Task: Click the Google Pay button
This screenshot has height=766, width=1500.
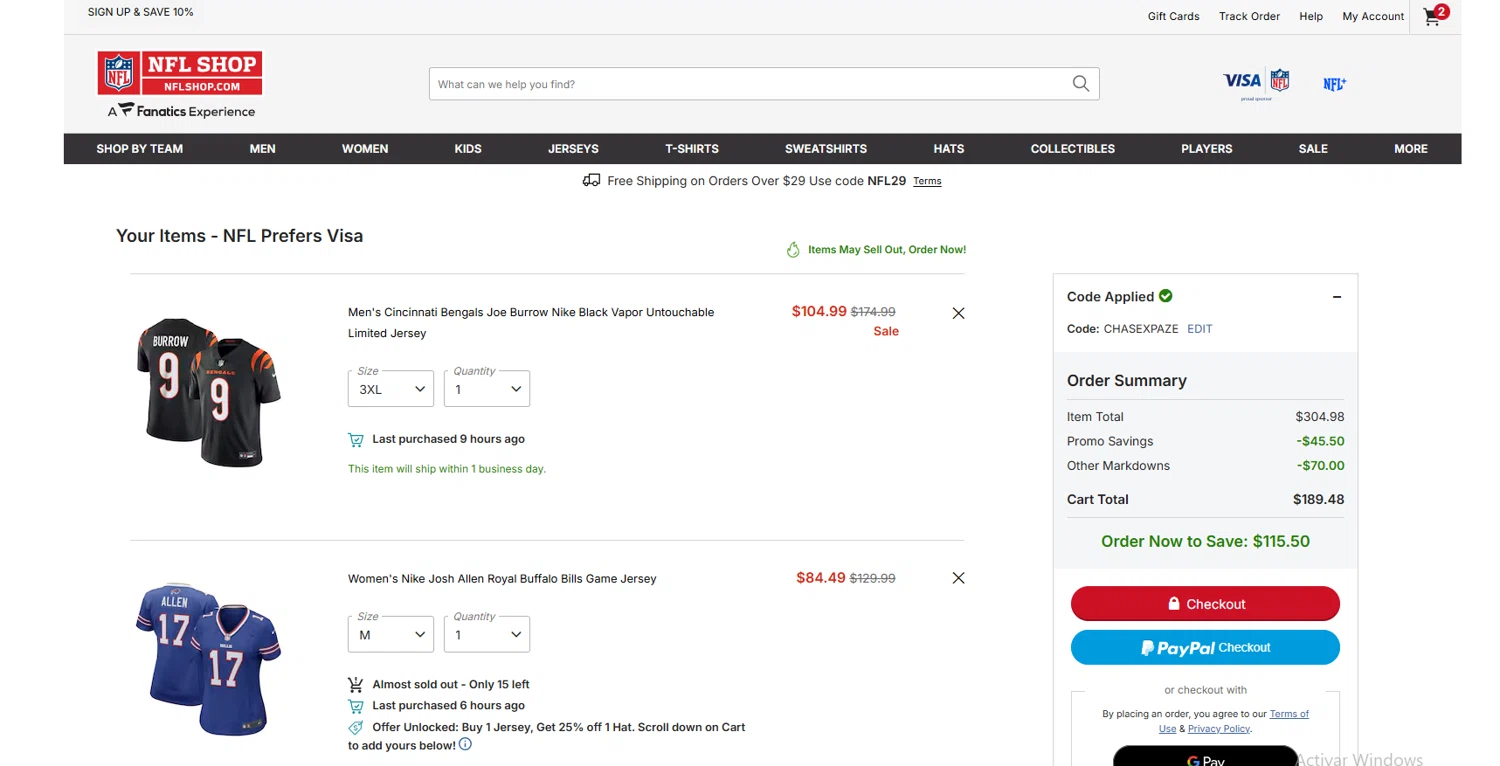Action: pyautogui.click(x=1205, y=758)
